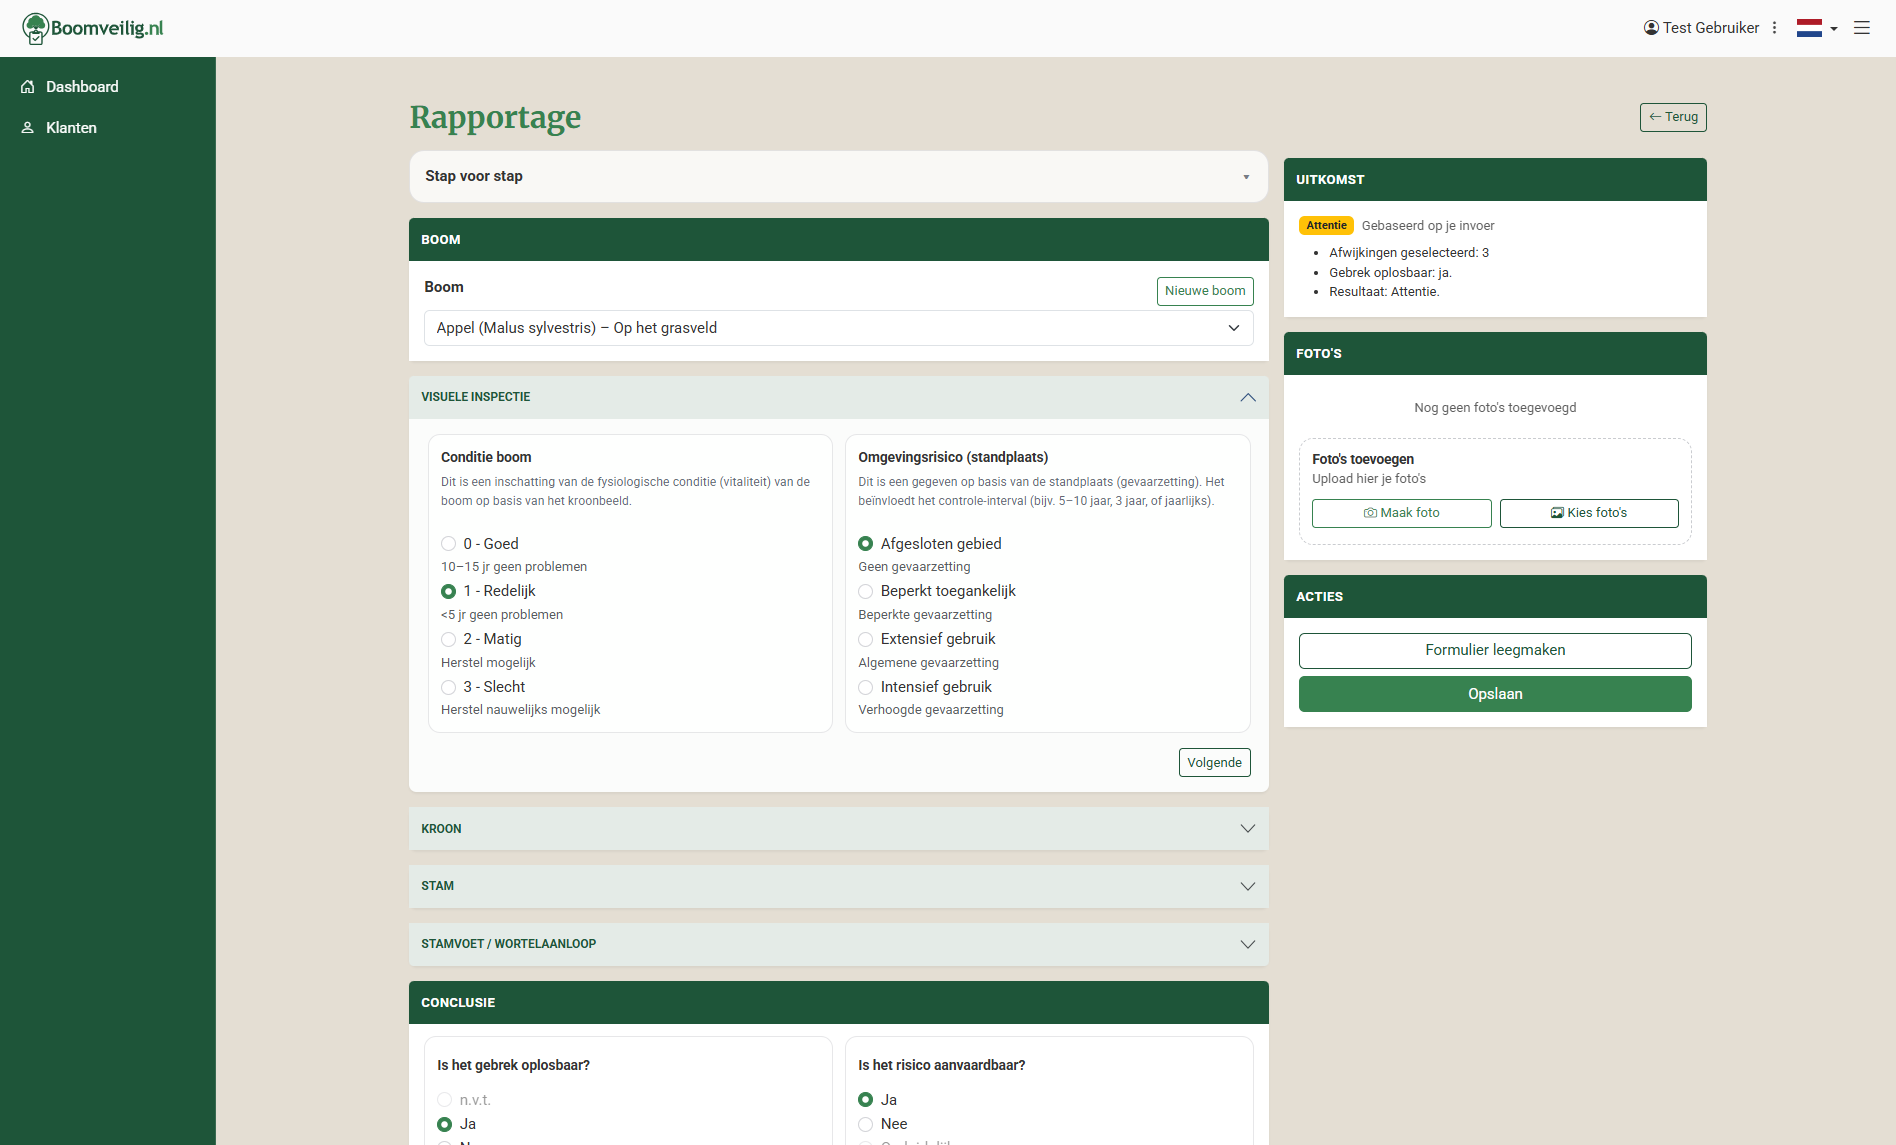Click the Boomveilig.nl tree logo
The height and width of the screenshot is (1145, 1896).
(x=36, y=28)
